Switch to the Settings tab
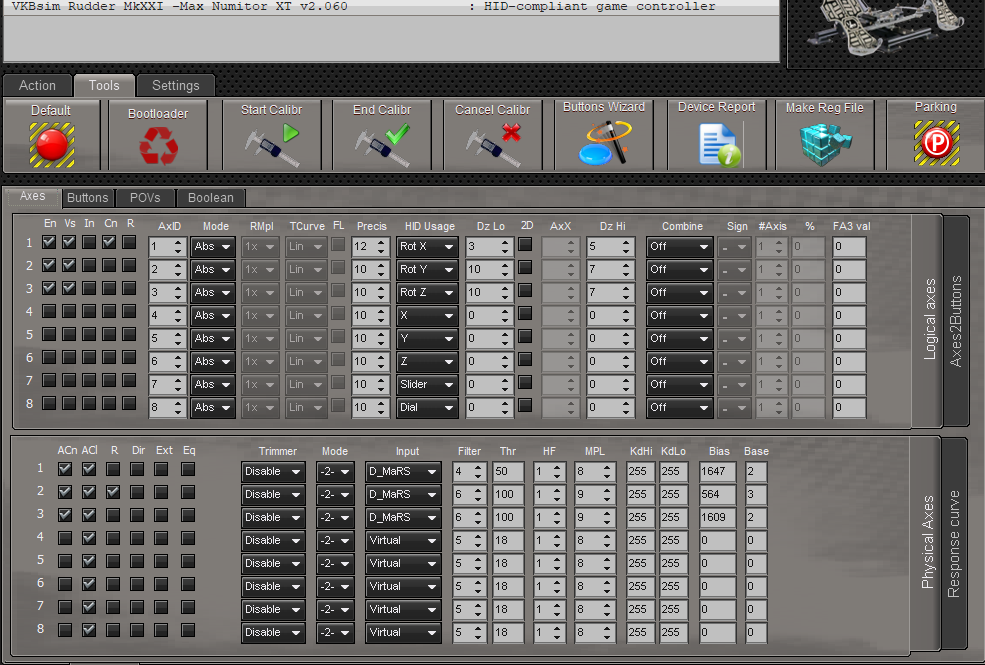 pos(175,85)
